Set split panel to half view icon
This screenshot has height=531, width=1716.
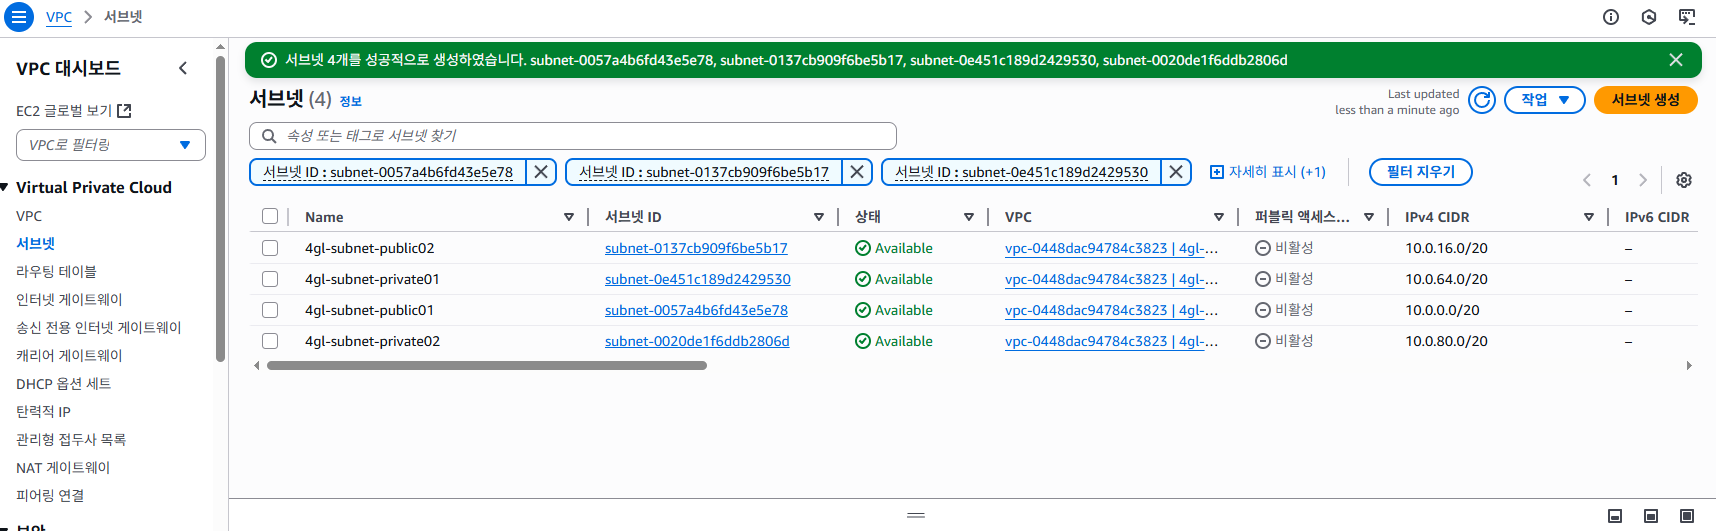pos(1650,516)
